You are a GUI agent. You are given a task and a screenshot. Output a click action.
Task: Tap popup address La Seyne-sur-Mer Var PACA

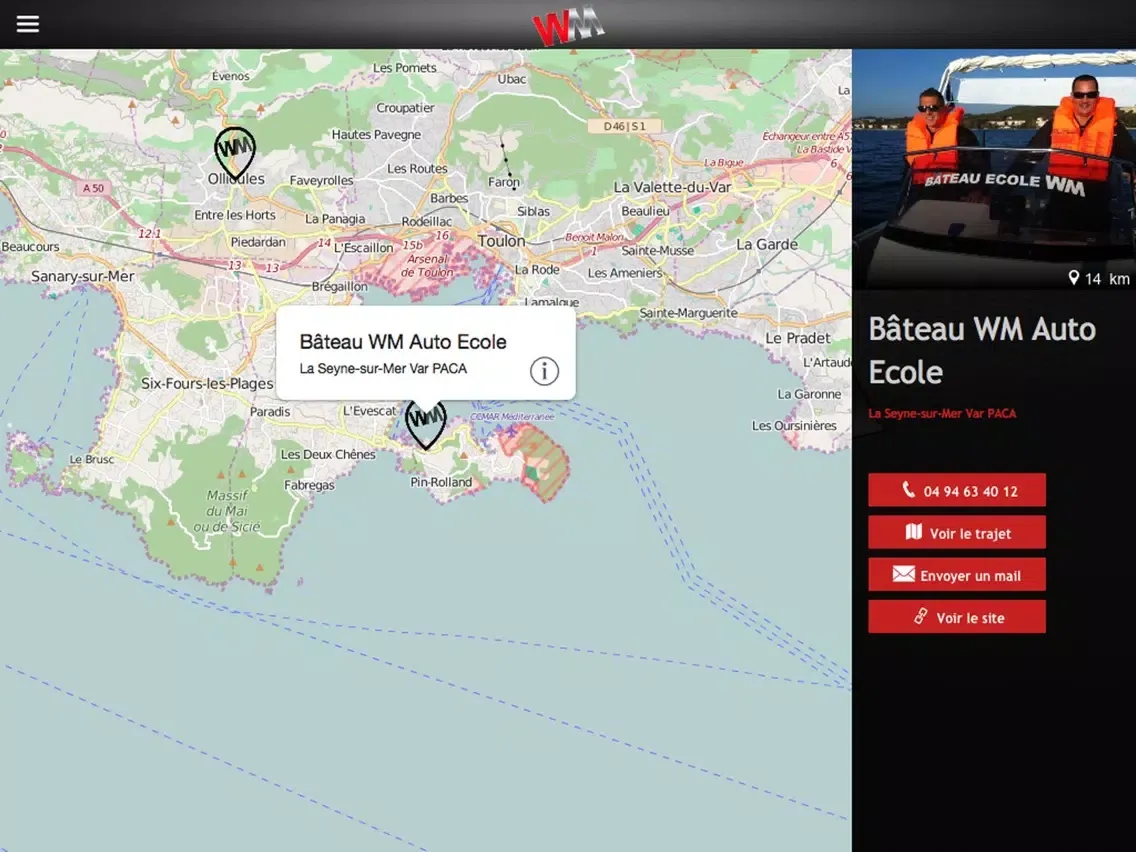click(383, 369)
